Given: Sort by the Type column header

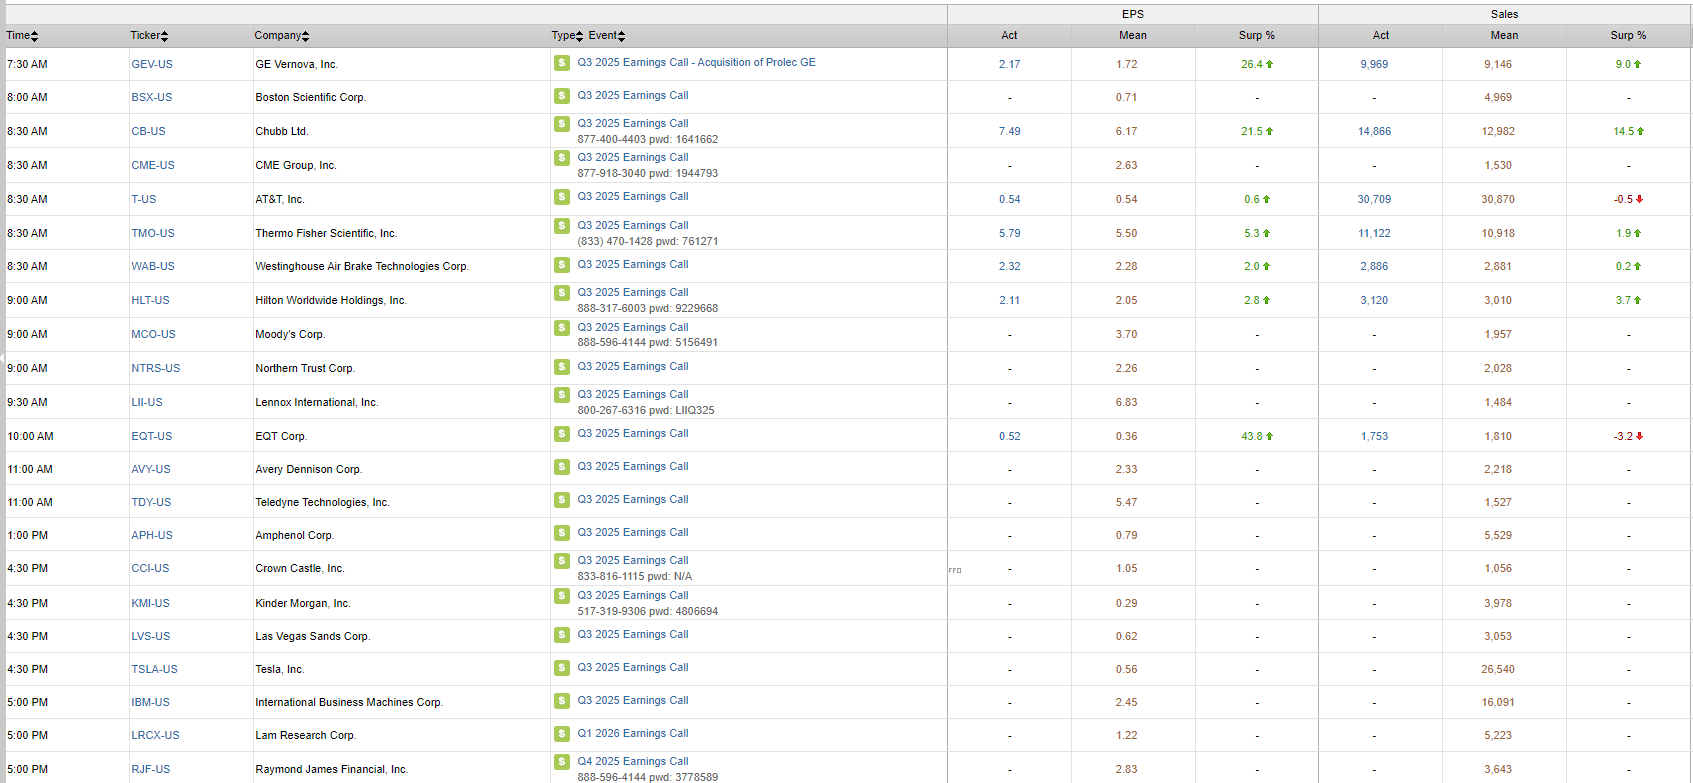Looking at the screenshot, I should coord(566,36).
